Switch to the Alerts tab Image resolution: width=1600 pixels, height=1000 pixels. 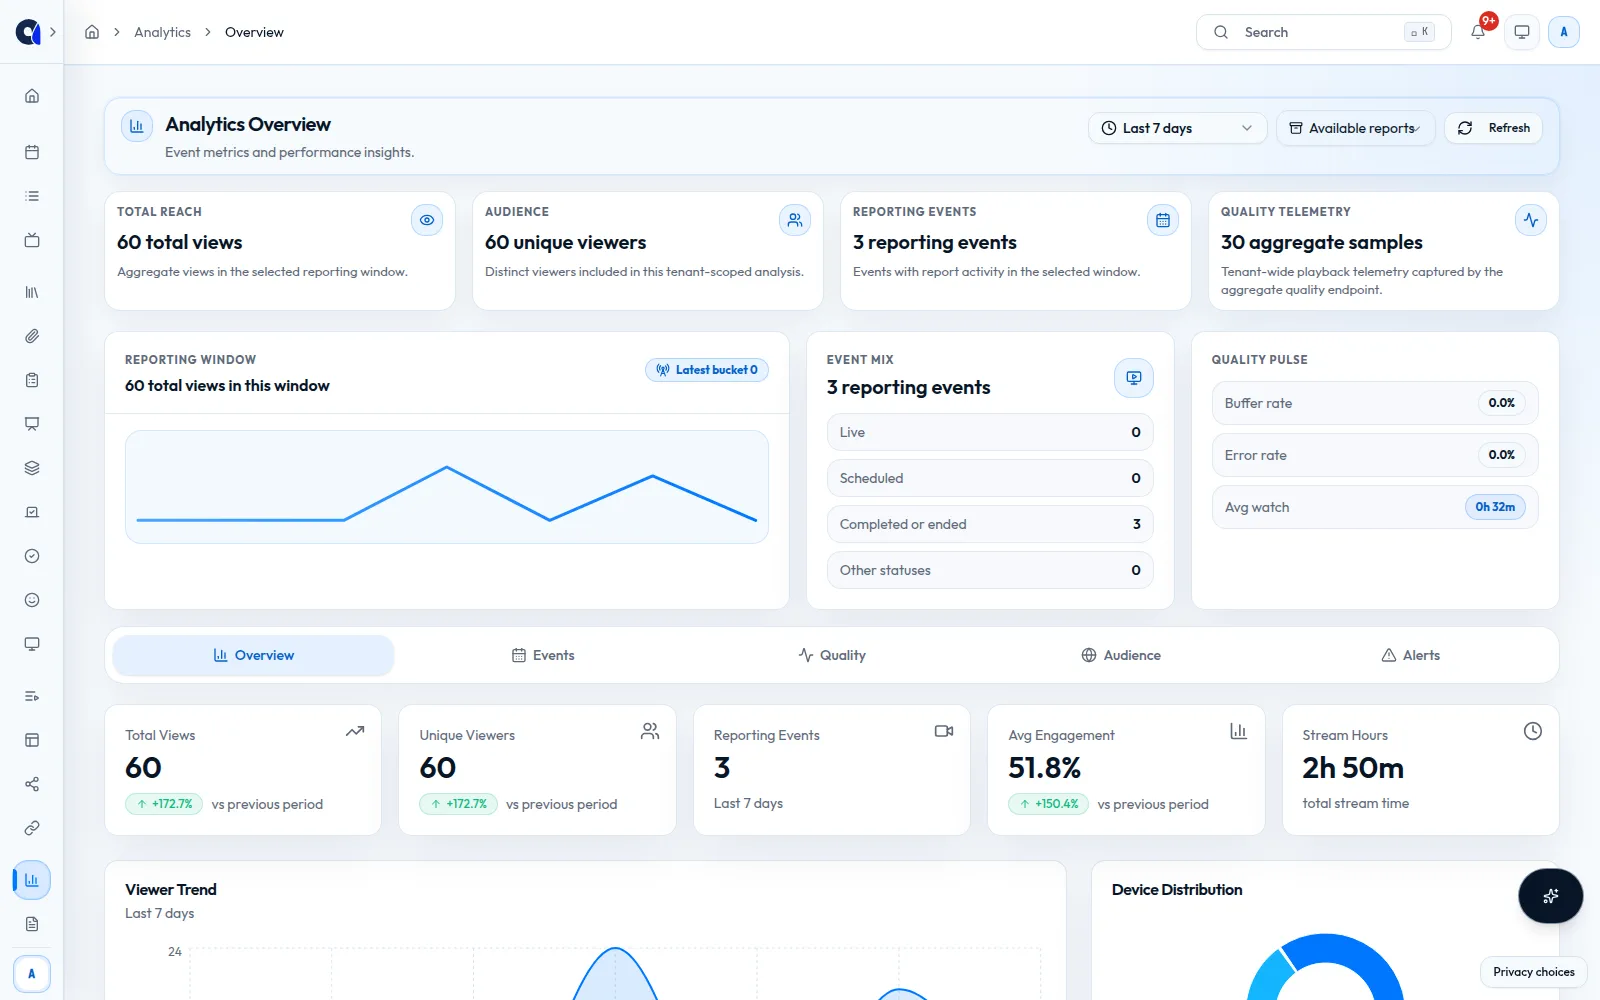(1410, 655)
